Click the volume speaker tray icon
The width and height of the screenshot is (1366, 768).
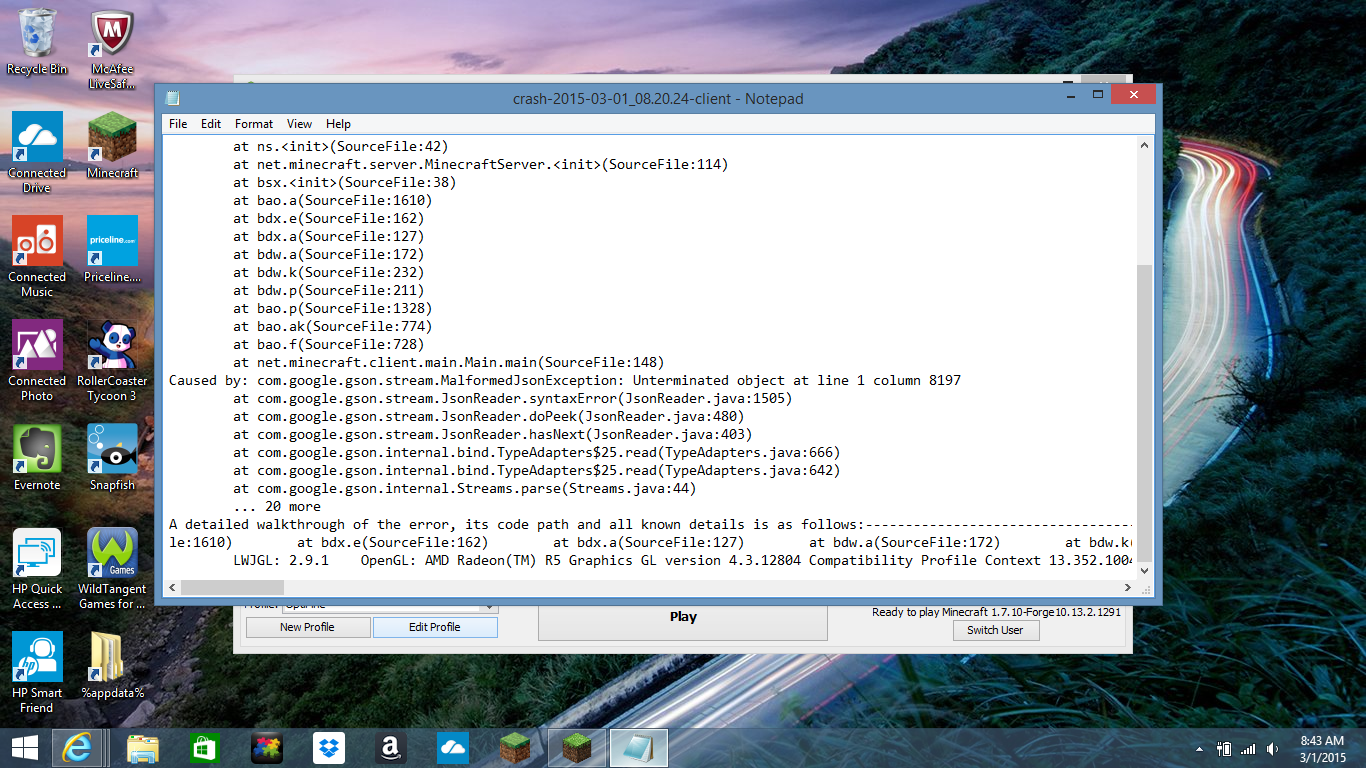click(x=1271, y=748)
